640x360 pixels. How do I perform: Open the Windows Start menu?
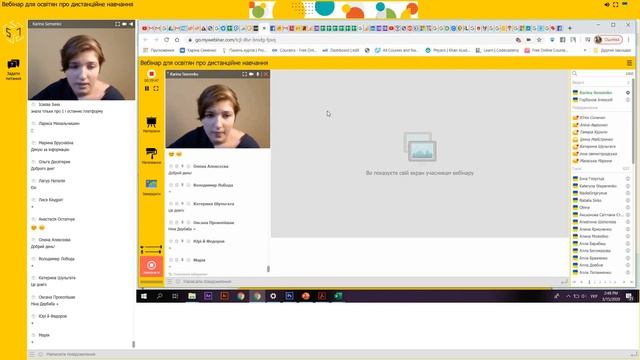144,296
